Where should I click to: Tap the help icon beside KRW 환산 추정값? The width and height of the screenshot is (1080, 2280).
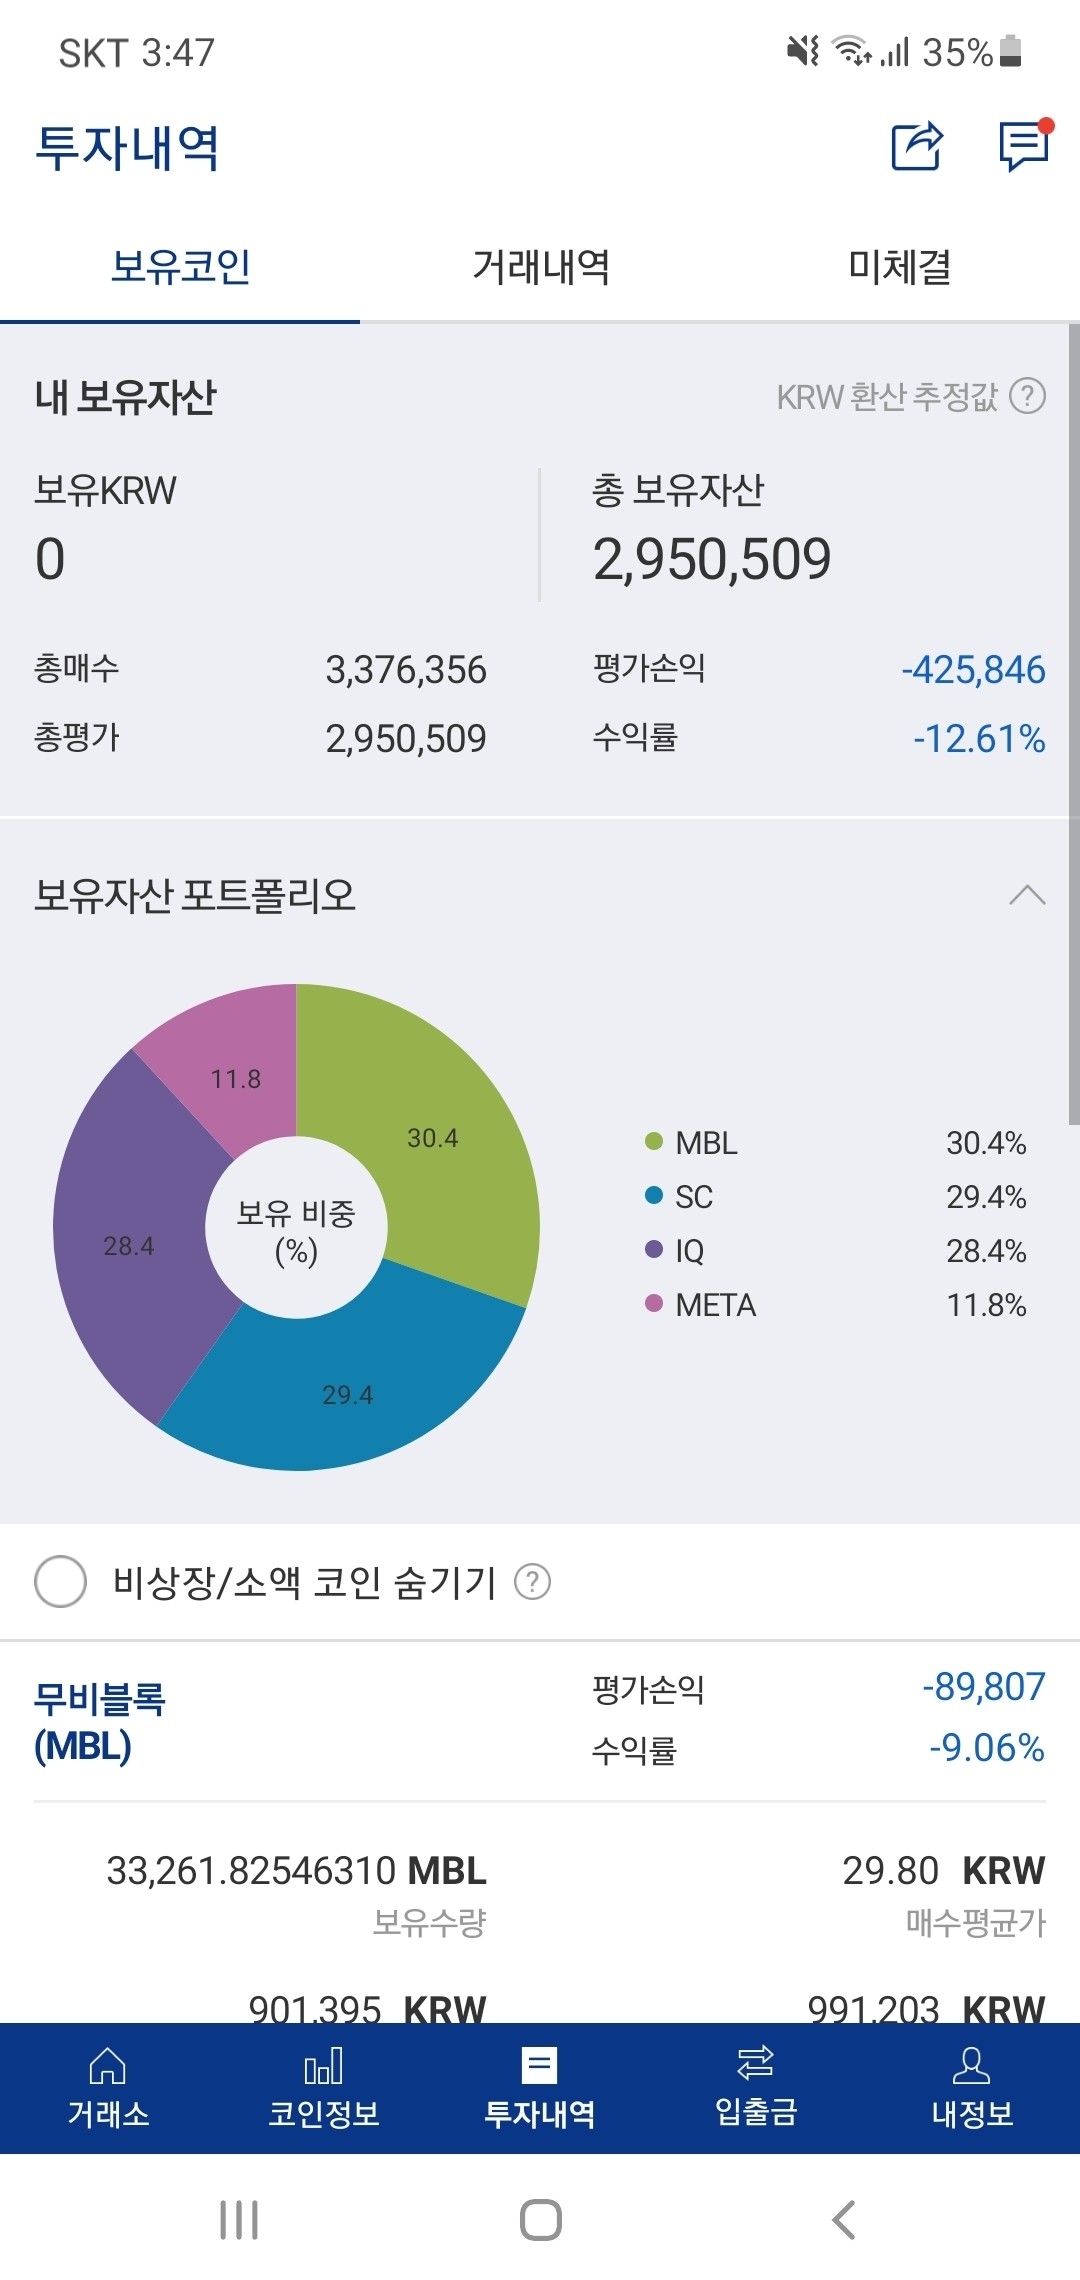[x=1028, y=398]
